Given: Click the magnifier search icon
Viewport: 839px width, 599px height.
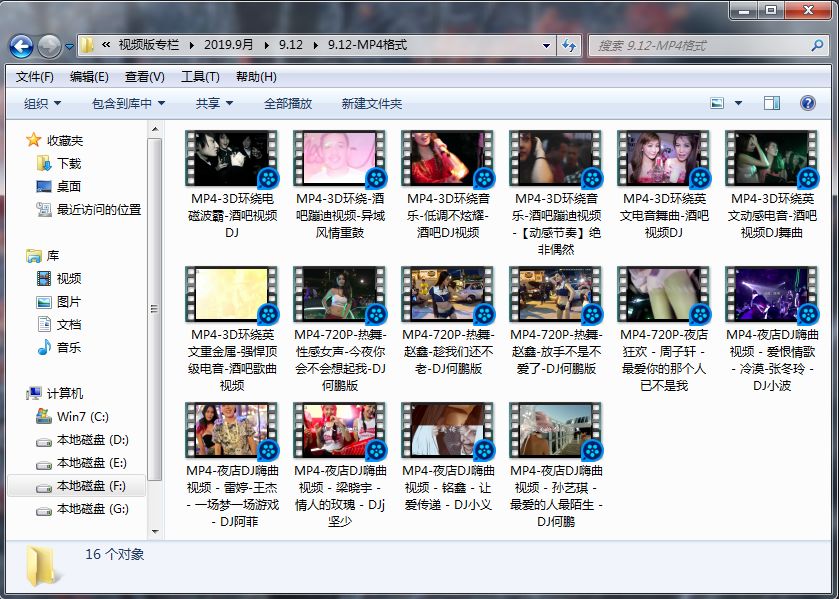Looking at the screenshot, I should [817, 46].
